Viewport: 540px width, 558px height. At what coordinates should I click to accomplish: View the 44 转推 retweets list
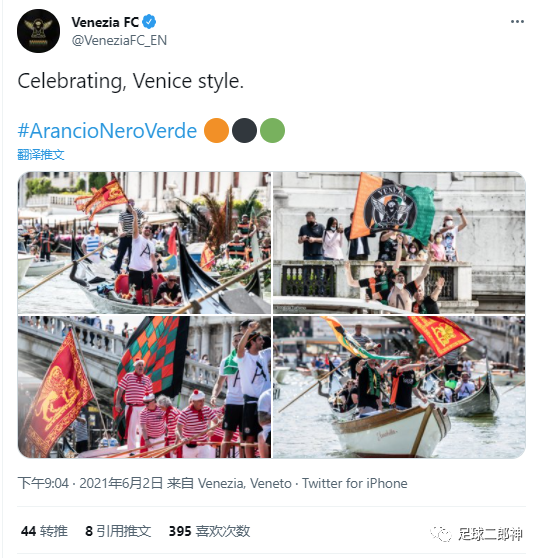pyautogui.click(x=44, y=531)
